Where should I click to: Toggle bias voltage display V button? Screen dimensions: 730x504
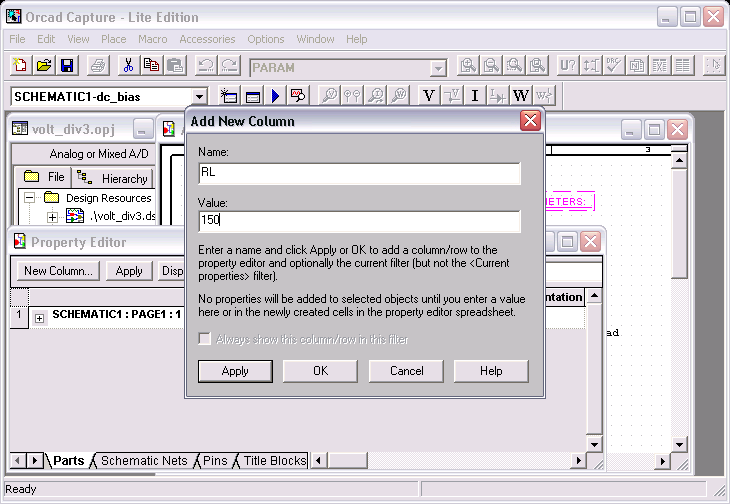[x=429, y=95]
